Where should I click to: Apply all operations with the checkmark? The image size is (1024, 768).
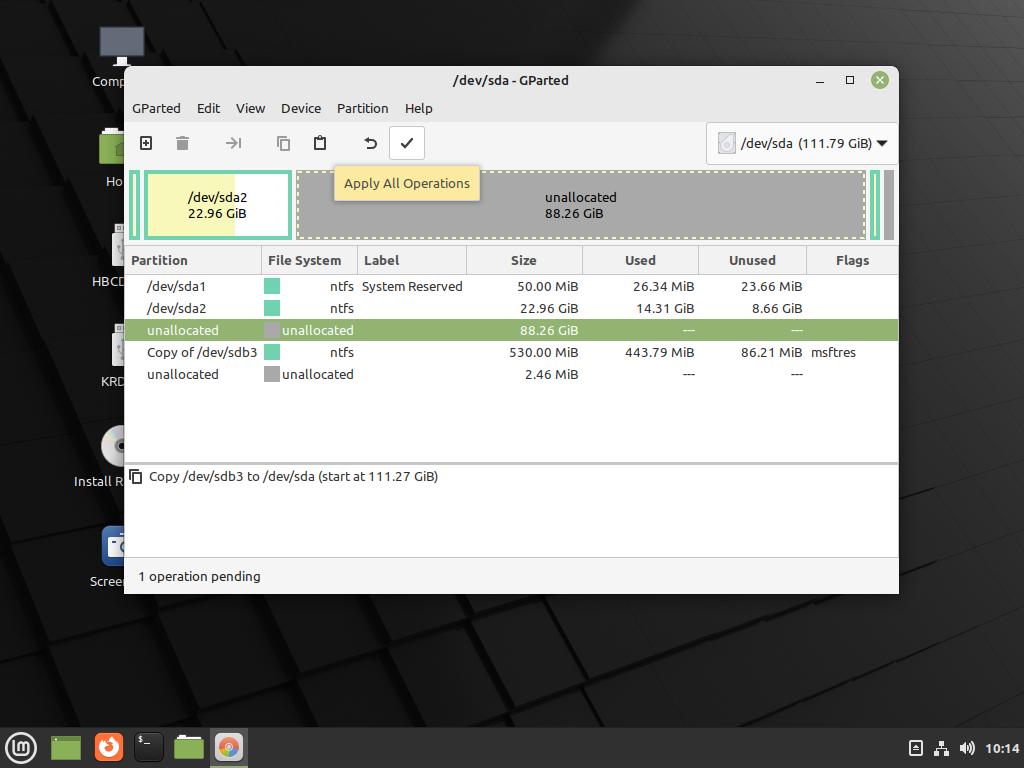coord(407,143)
